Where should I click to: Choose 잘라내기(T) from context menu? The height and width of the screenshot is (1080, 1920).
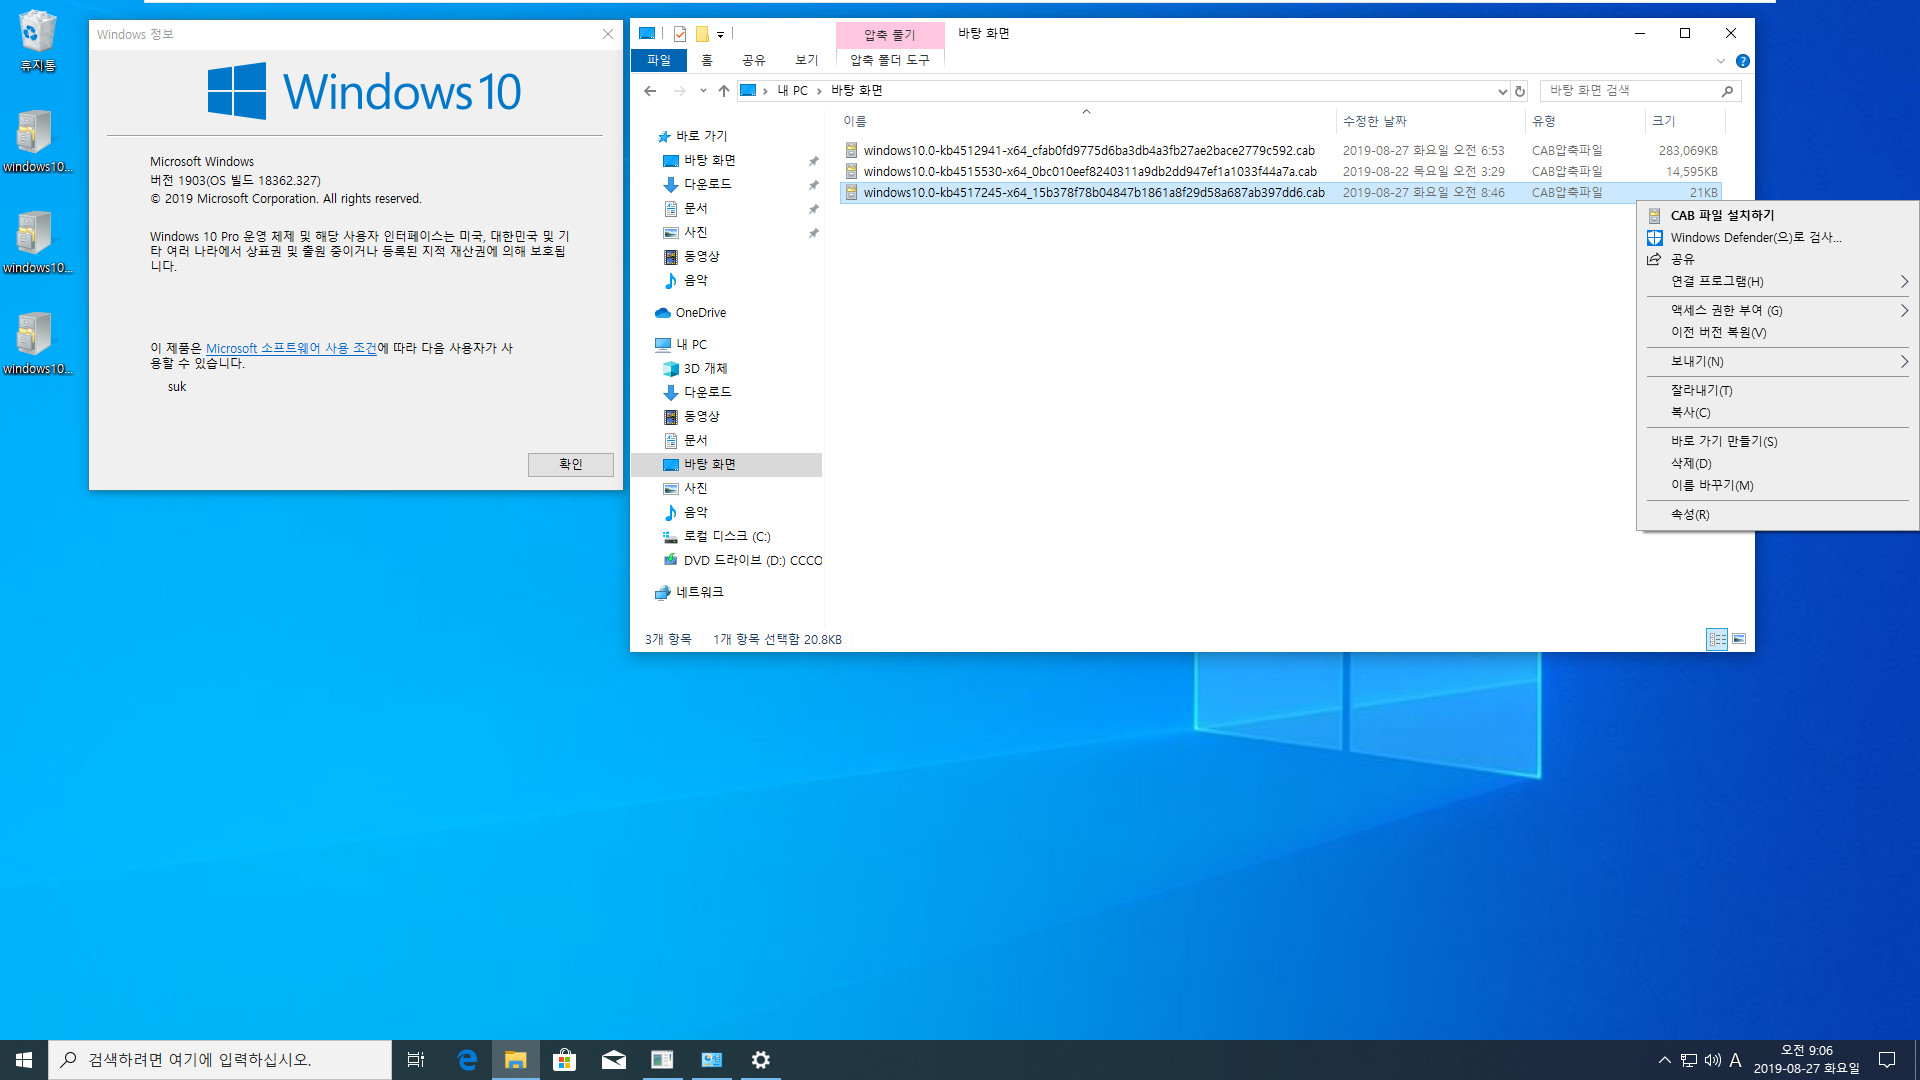pyautogui.click(x=1778, y=390)
